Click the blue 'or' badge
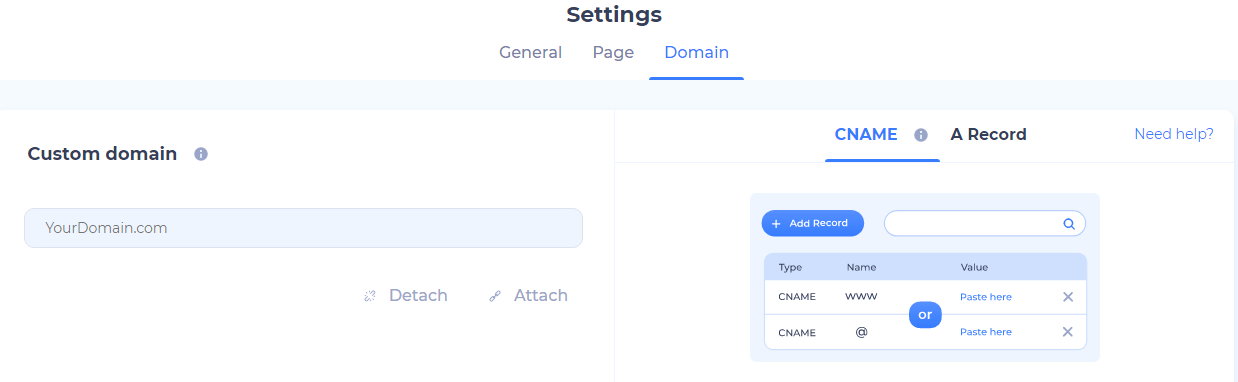The width and height of the screenshot is (1238, 382). [925, 314]
